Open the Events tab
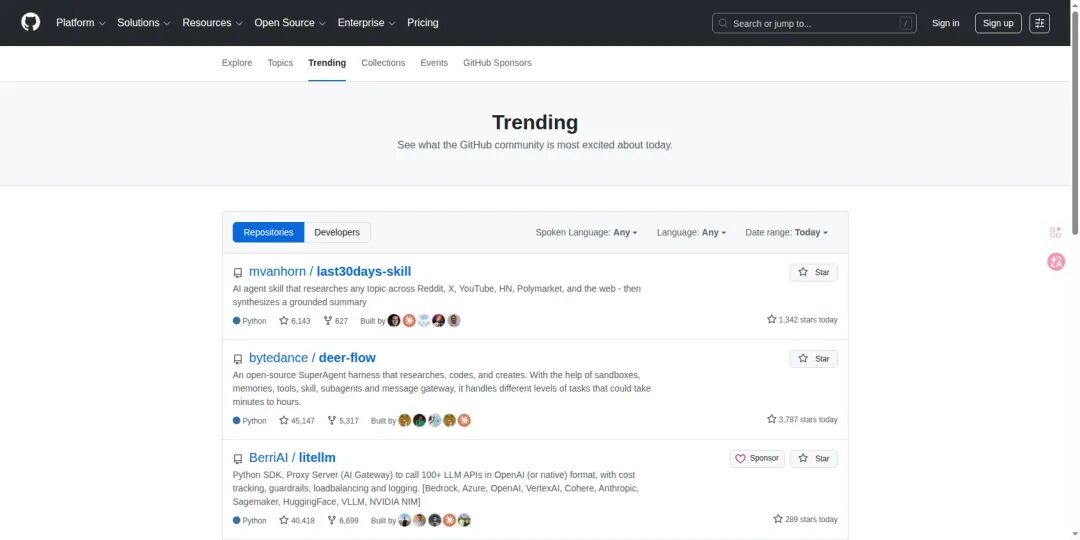This screenshot has height=540, width=1080. 434,63
